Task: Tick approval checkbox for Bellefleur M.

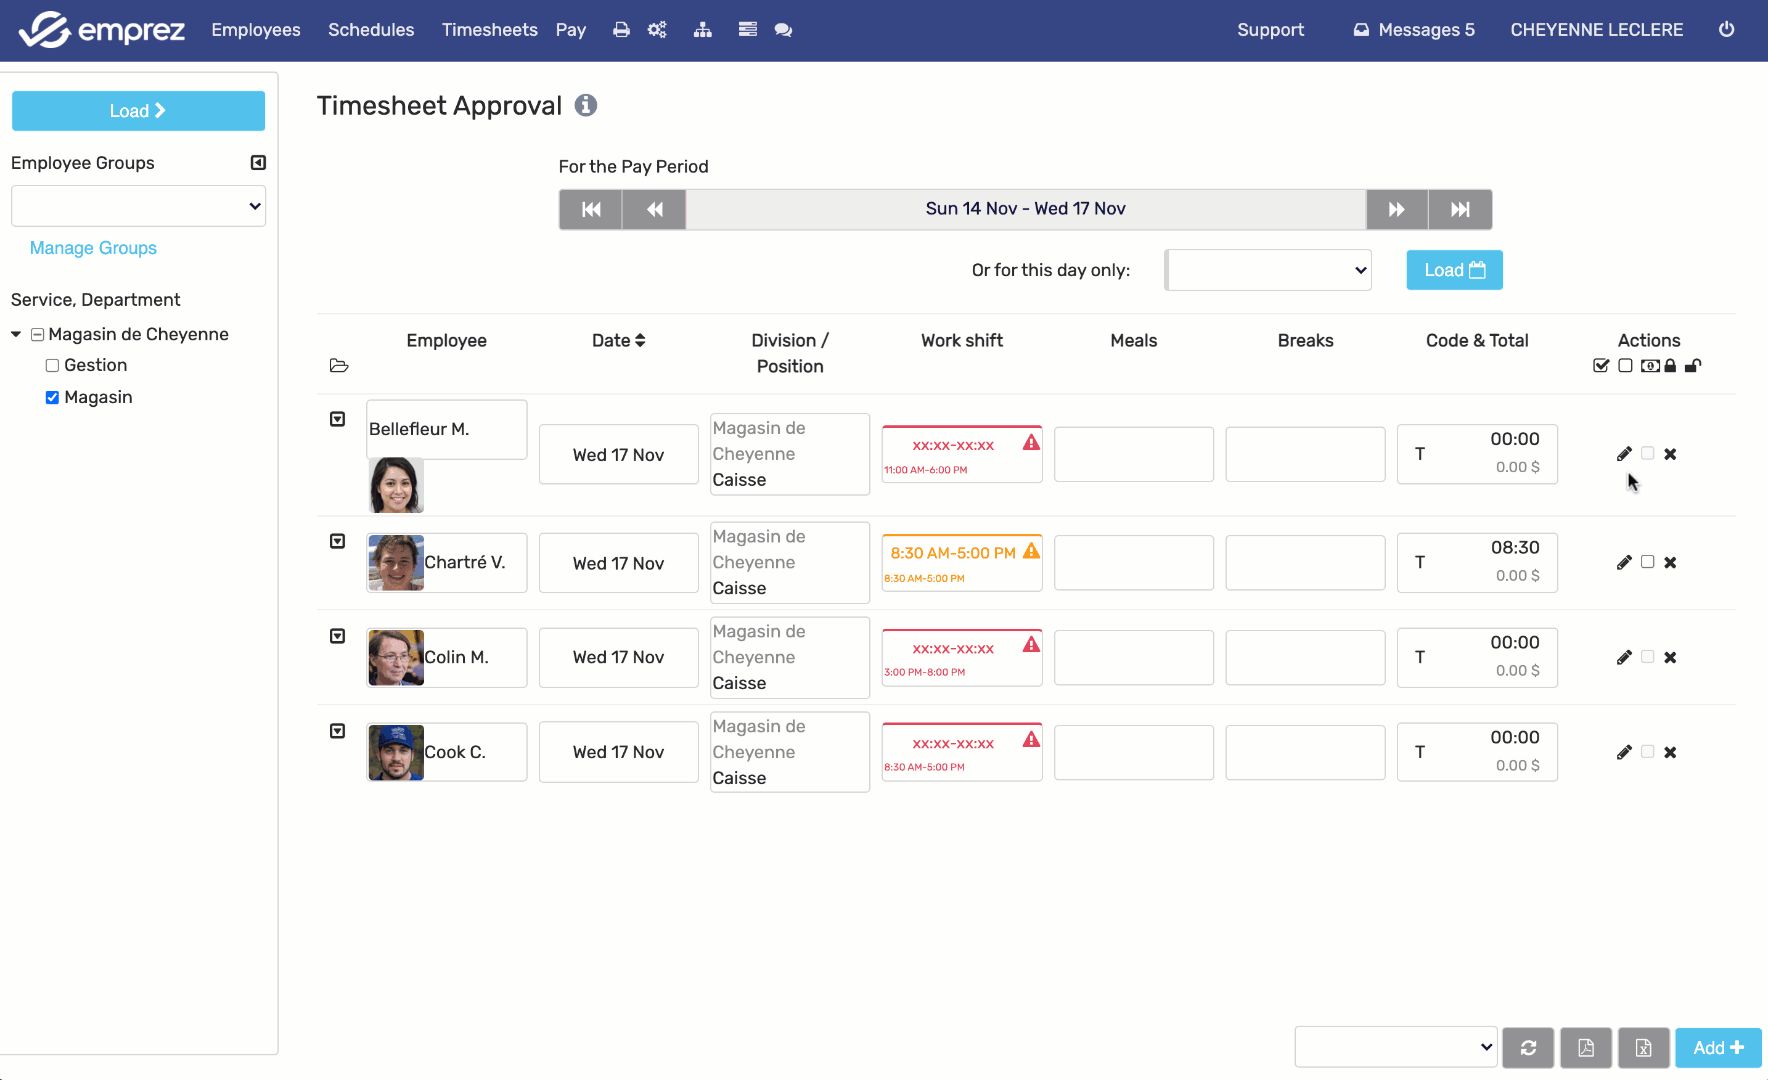Action: (x=1647, y=454)
